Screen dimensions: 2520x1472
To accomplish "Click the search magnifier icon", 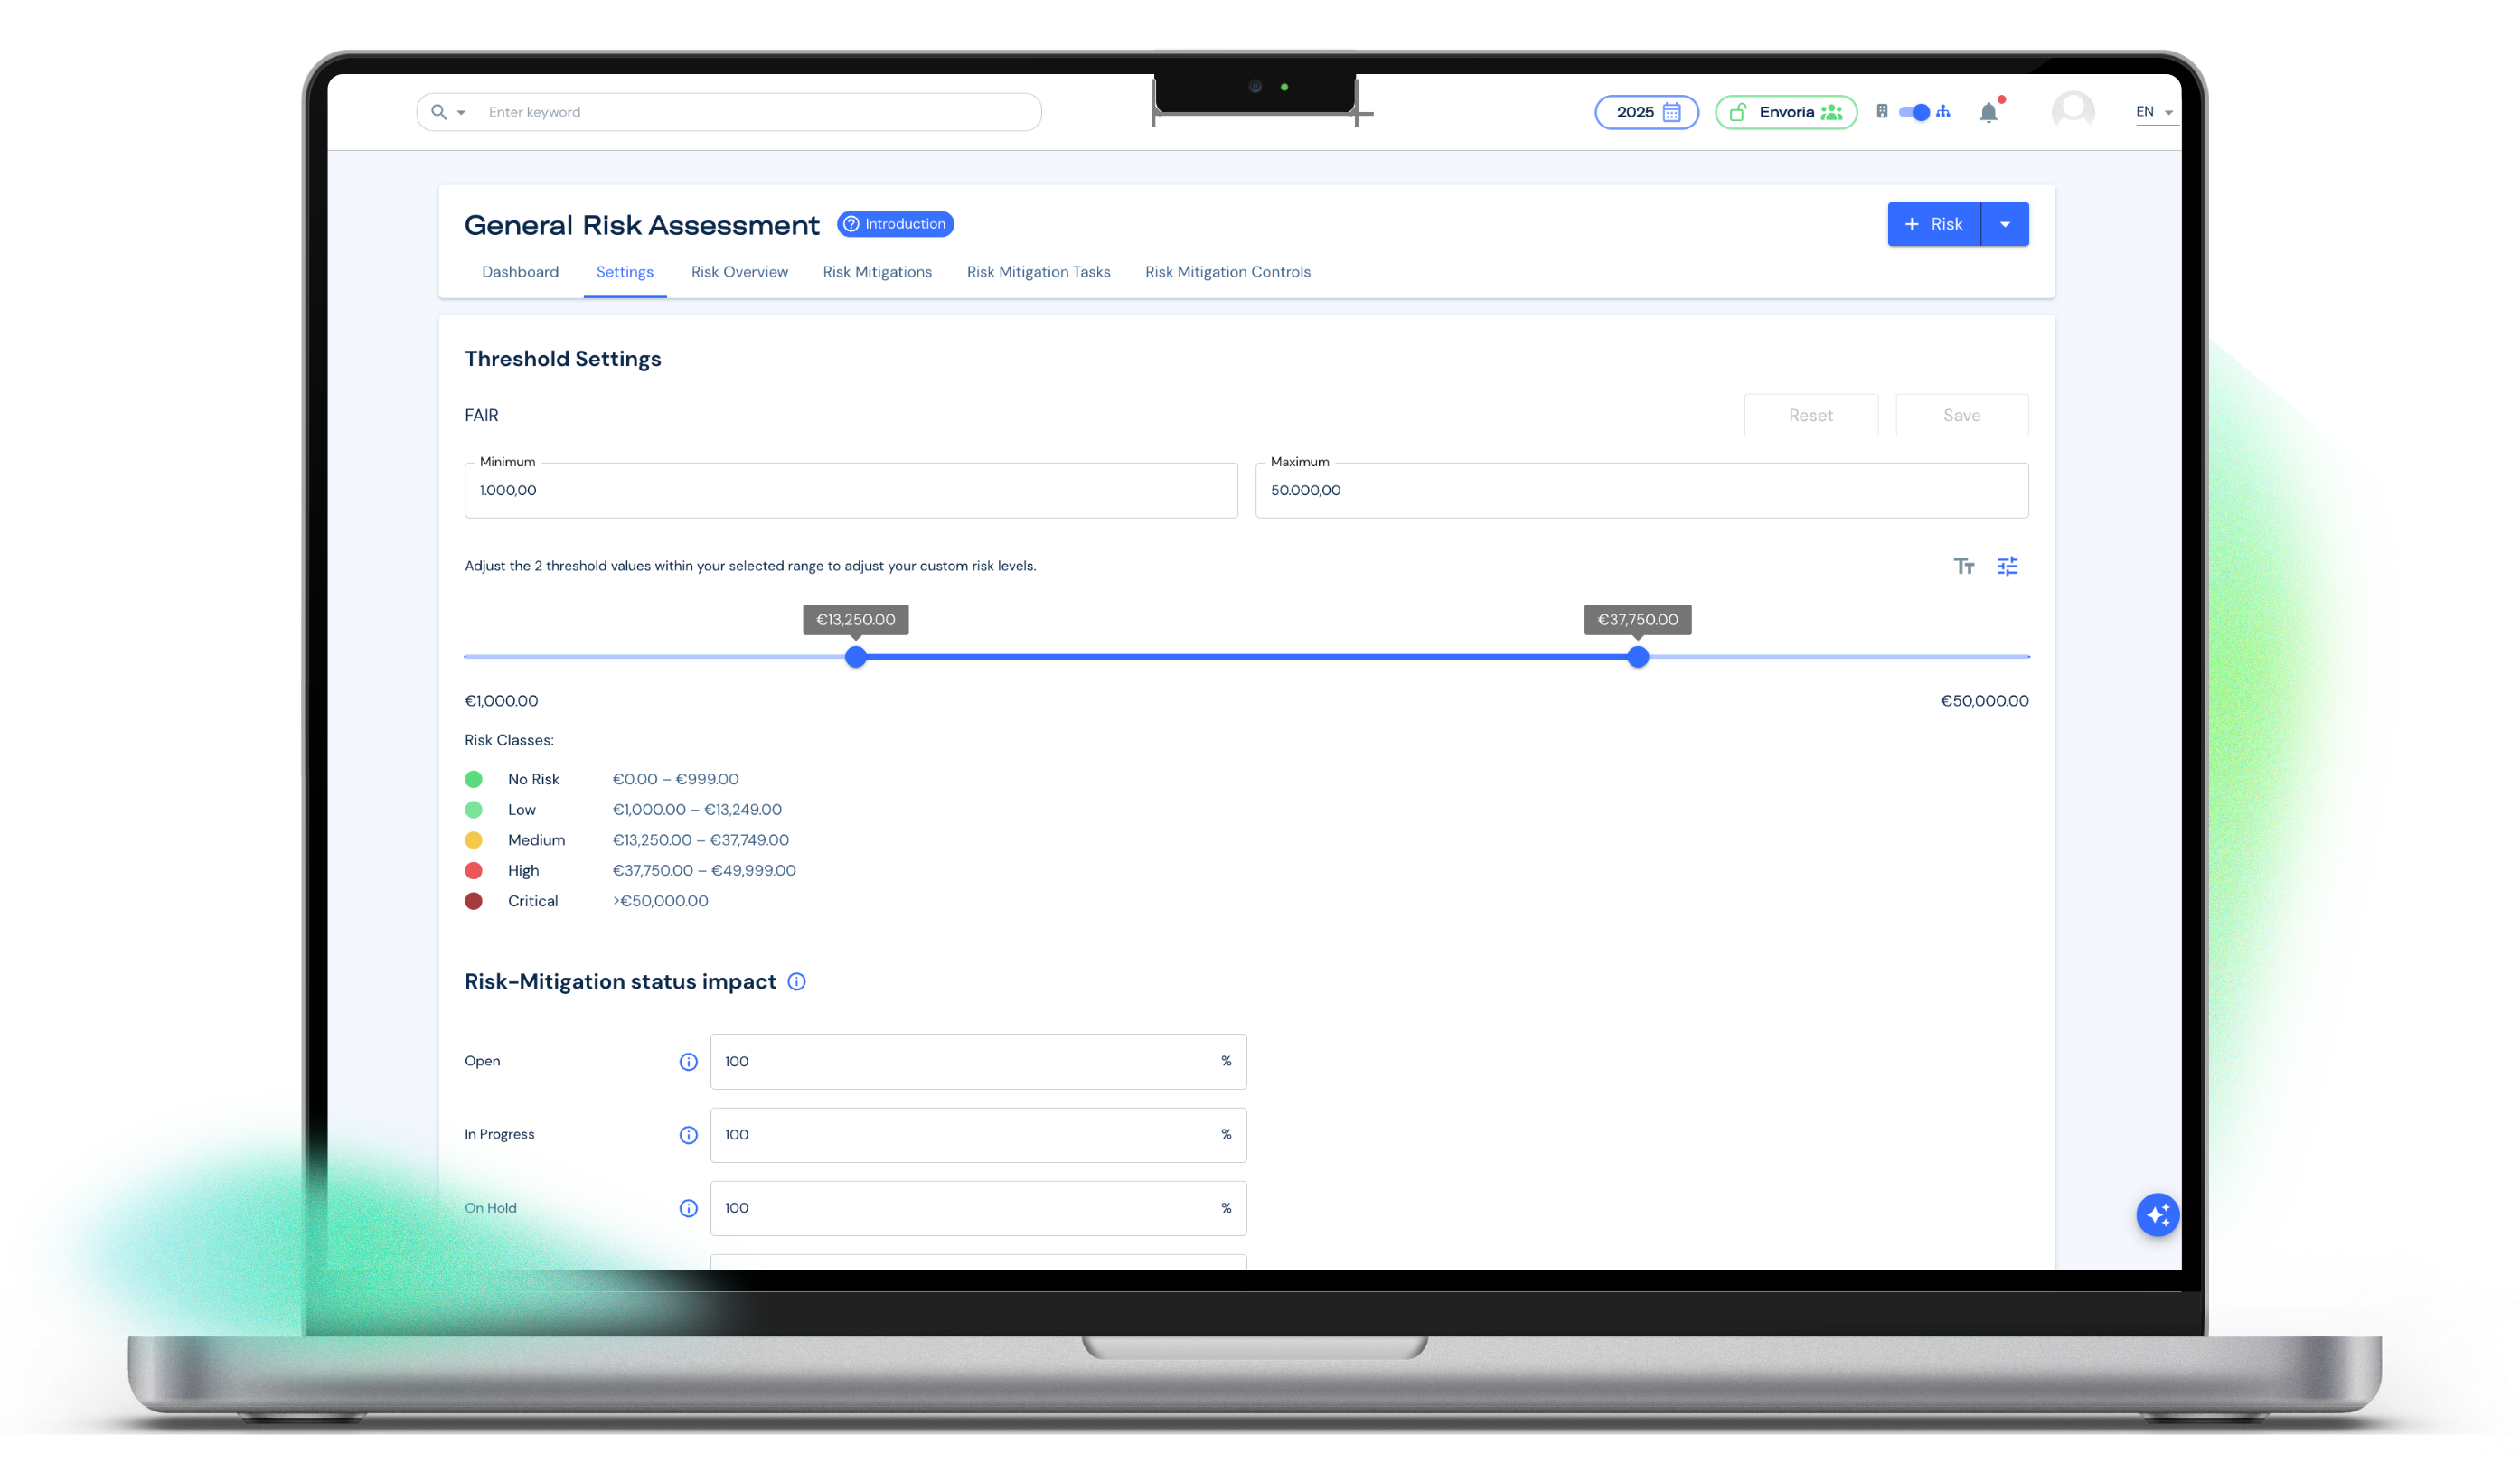I will [438, 112].
